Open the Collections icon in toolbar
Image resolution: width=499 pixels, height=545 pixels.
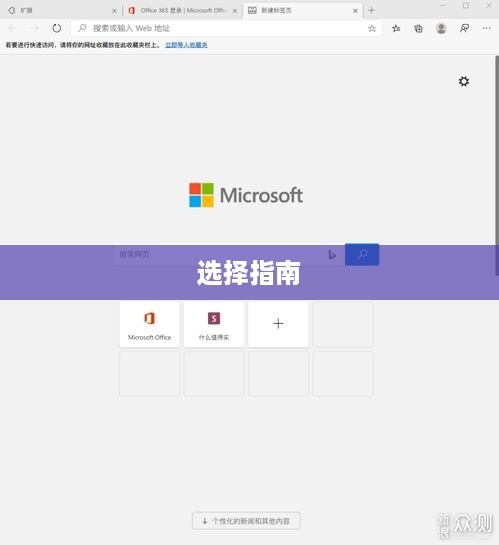click(418, 28)
